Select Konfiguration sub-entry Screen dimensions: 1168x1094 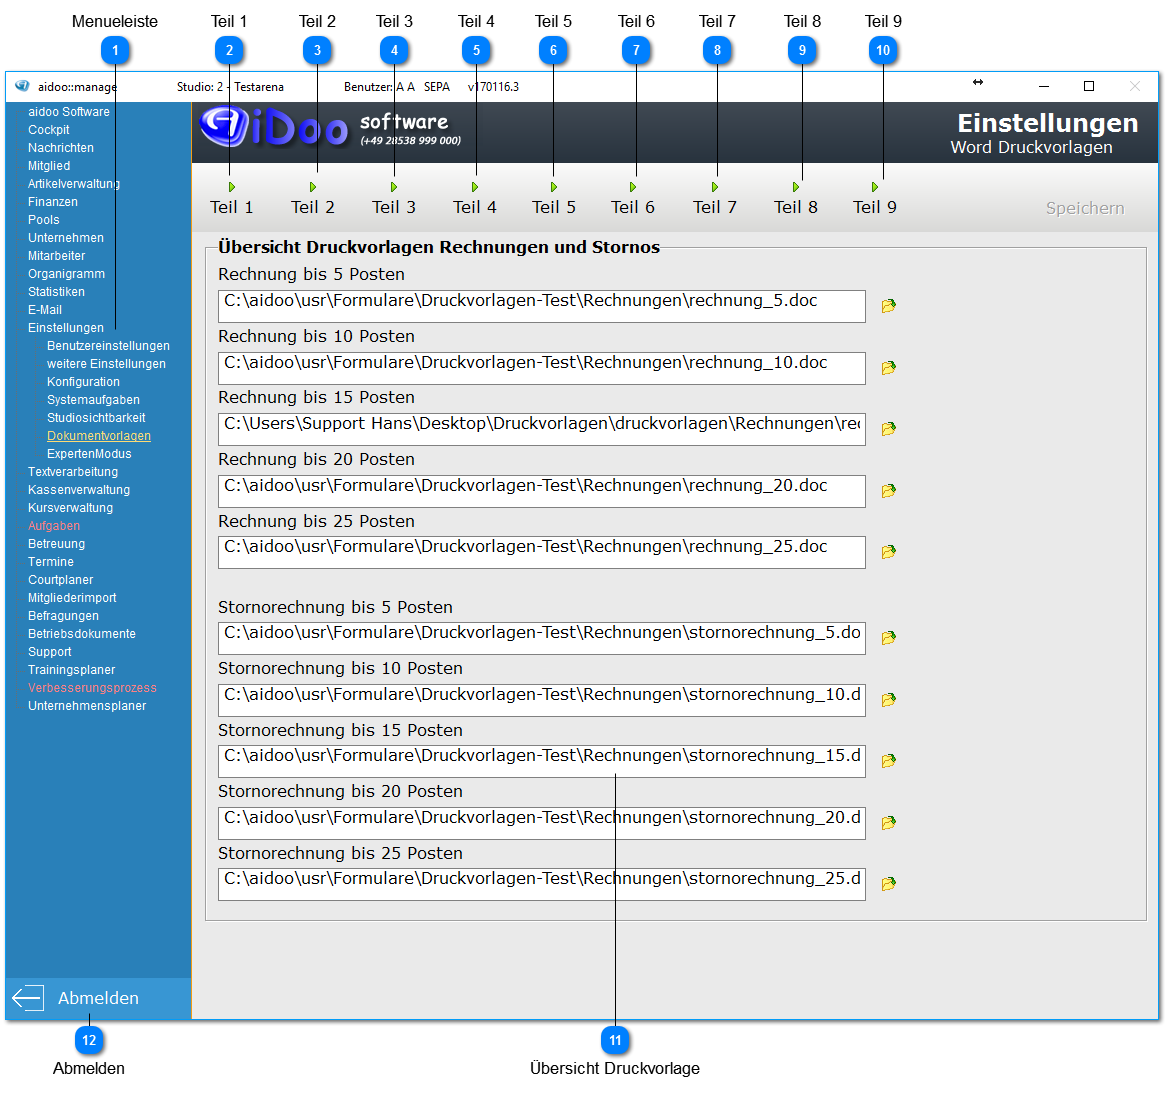pyautogui.click(x=83, y=382)
